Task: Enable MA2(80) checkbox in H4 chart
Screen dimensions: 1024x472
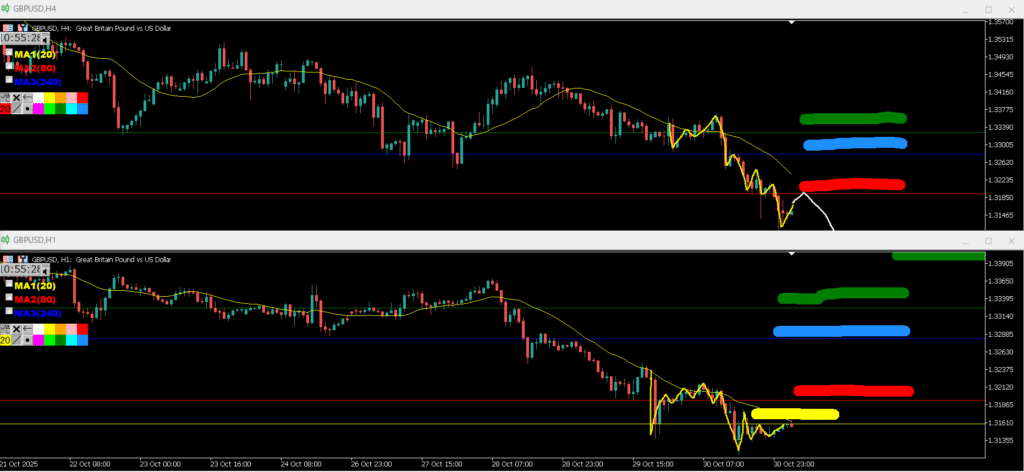Action: point(9,66)
